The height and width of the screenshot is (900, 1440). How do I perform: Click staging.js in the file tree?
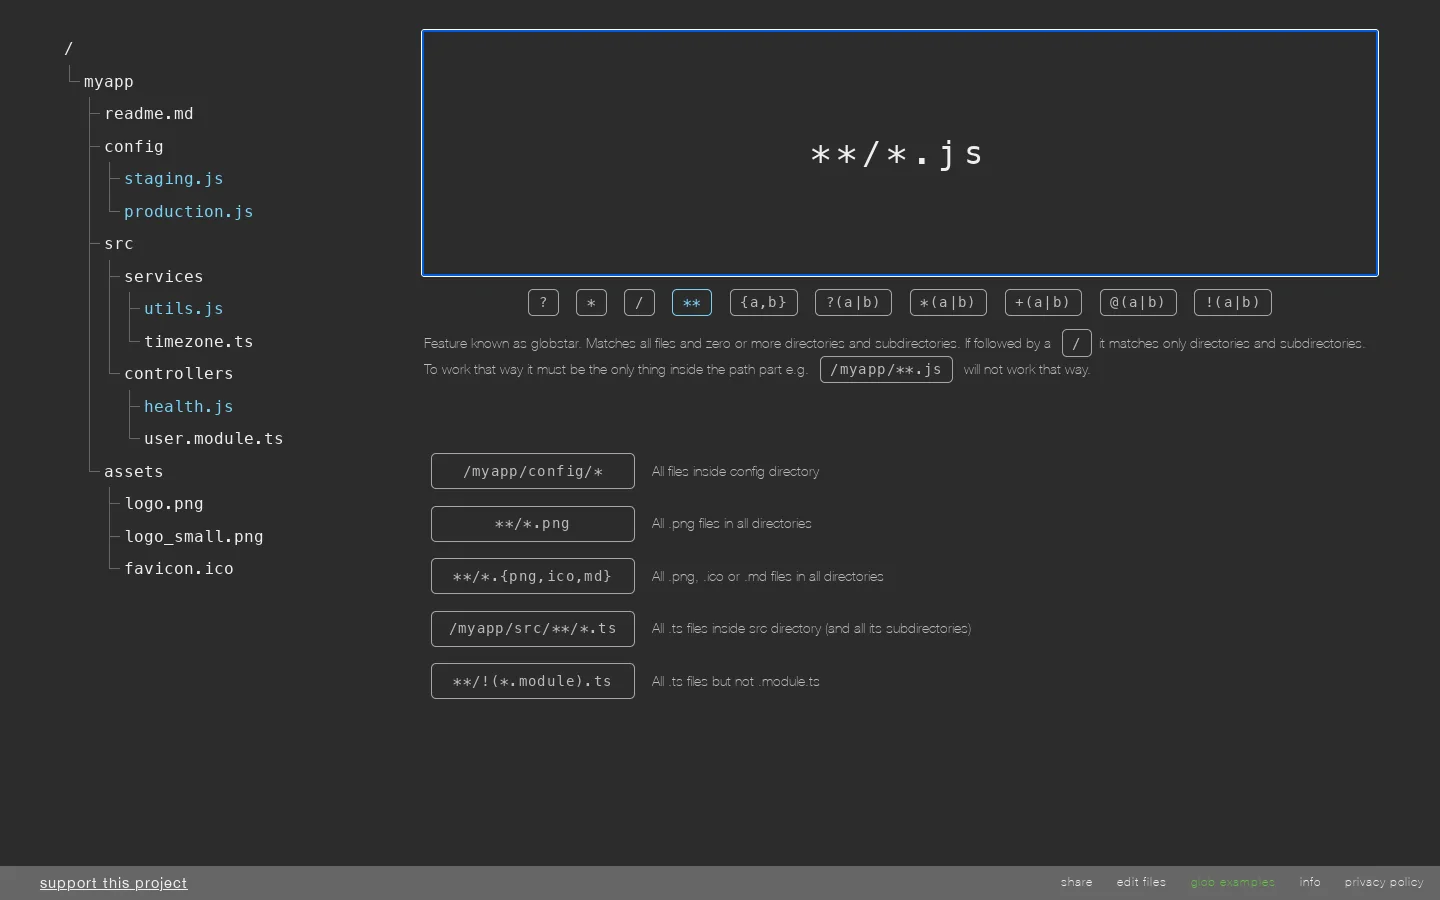pyautogui.click(x=174, y=179)
